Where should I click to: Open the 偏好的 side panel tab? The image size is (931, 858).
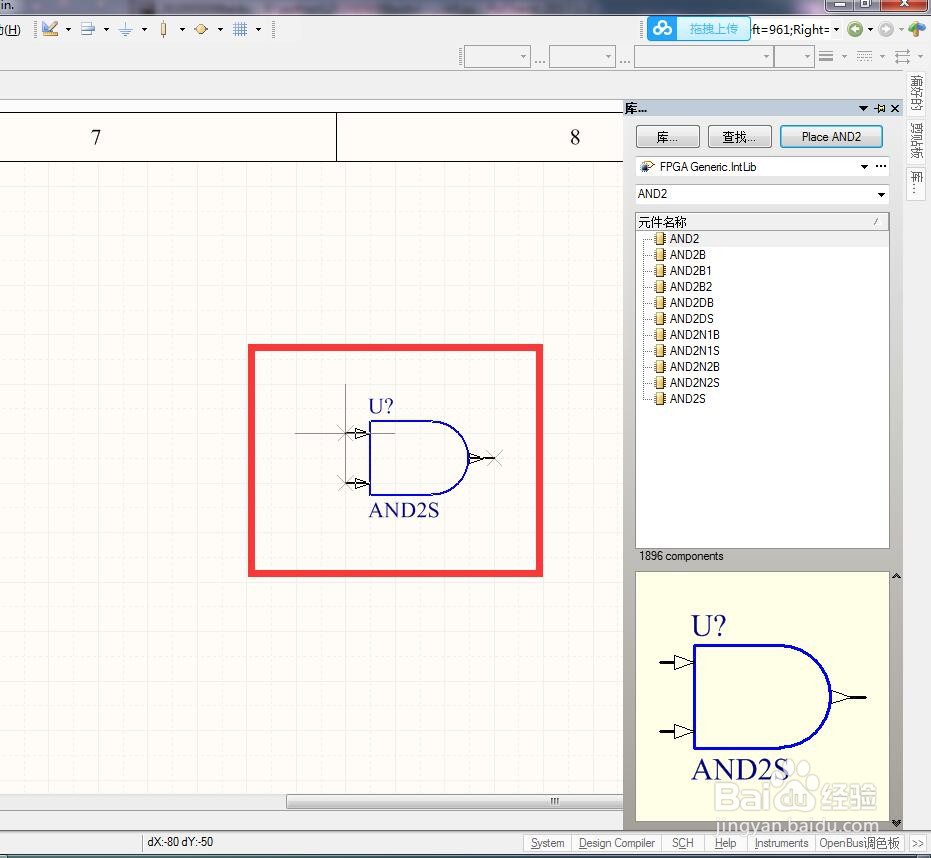pos(916,93)
